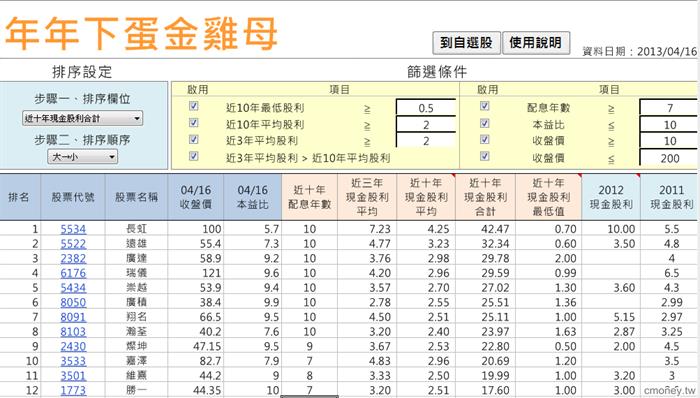This screenshot has width=700, height=398.
Task: Toggle the 近3年平均股利 > 近10年平均股利 checkbox
Action: tap(194, 156)
